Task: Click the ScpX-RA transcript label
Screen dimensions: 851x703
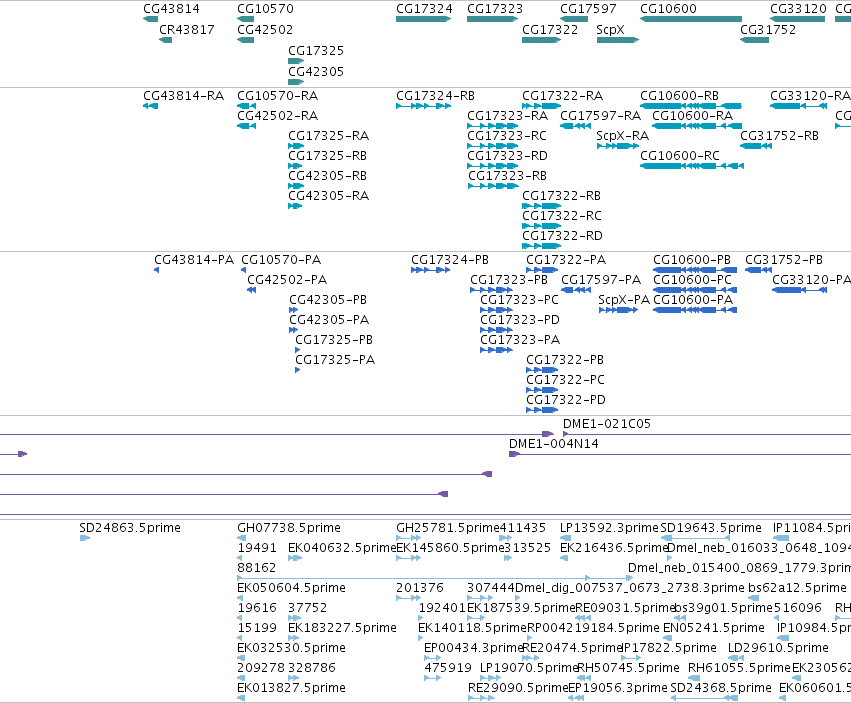Action: pos(623,136)
